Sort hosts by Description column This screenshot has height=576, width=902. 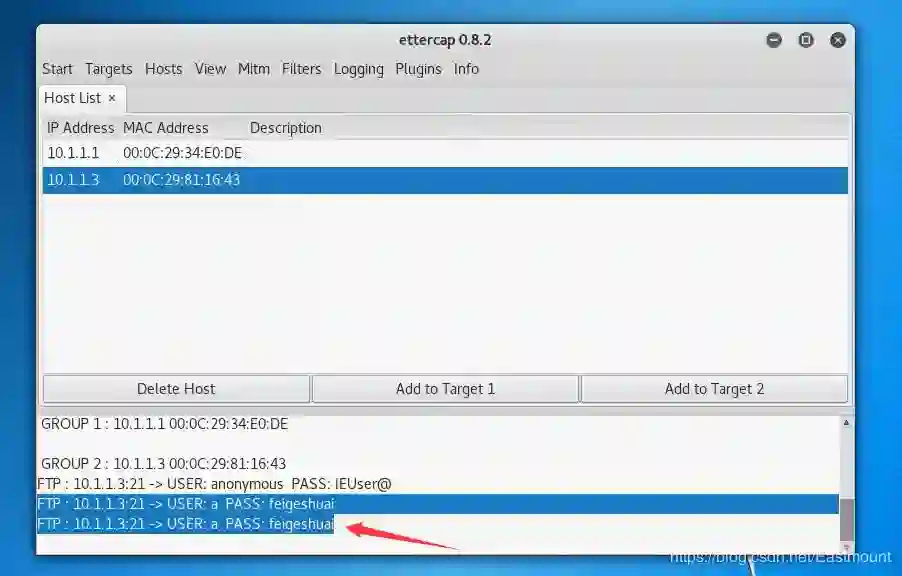pos(286,128)
